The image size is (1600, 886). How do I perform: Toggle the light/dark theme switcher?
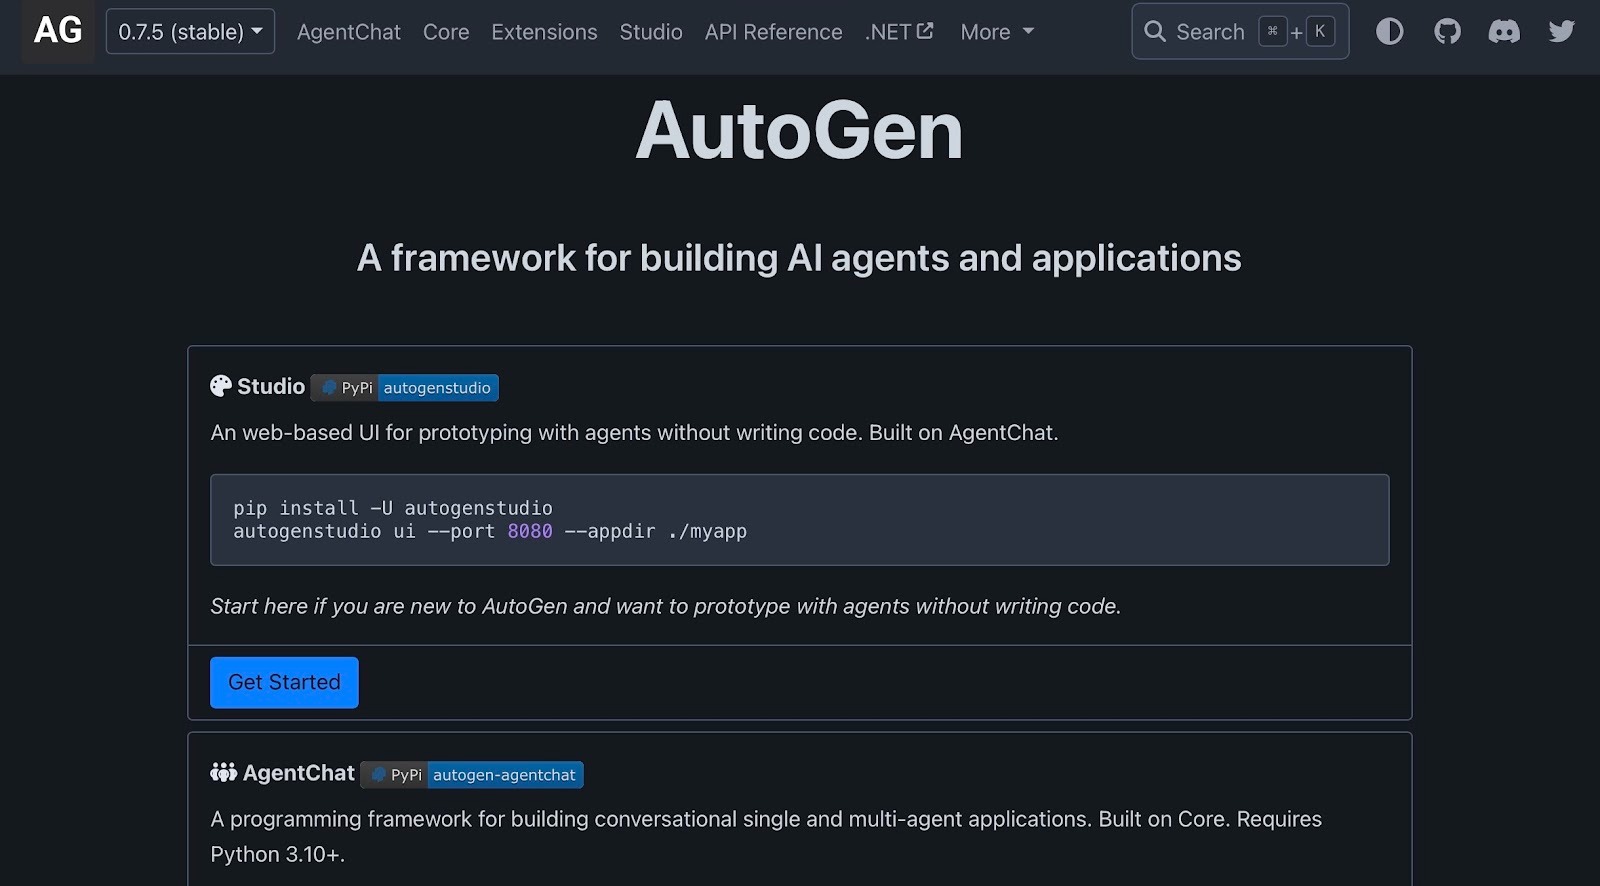click(1389, 31)
